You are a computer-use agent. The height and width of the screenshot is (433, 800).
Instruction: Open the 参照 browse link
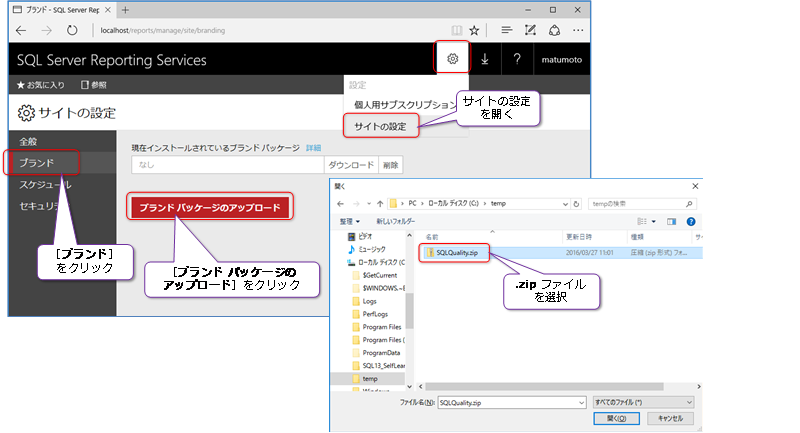pyautogui.click(x=94, y=85)
